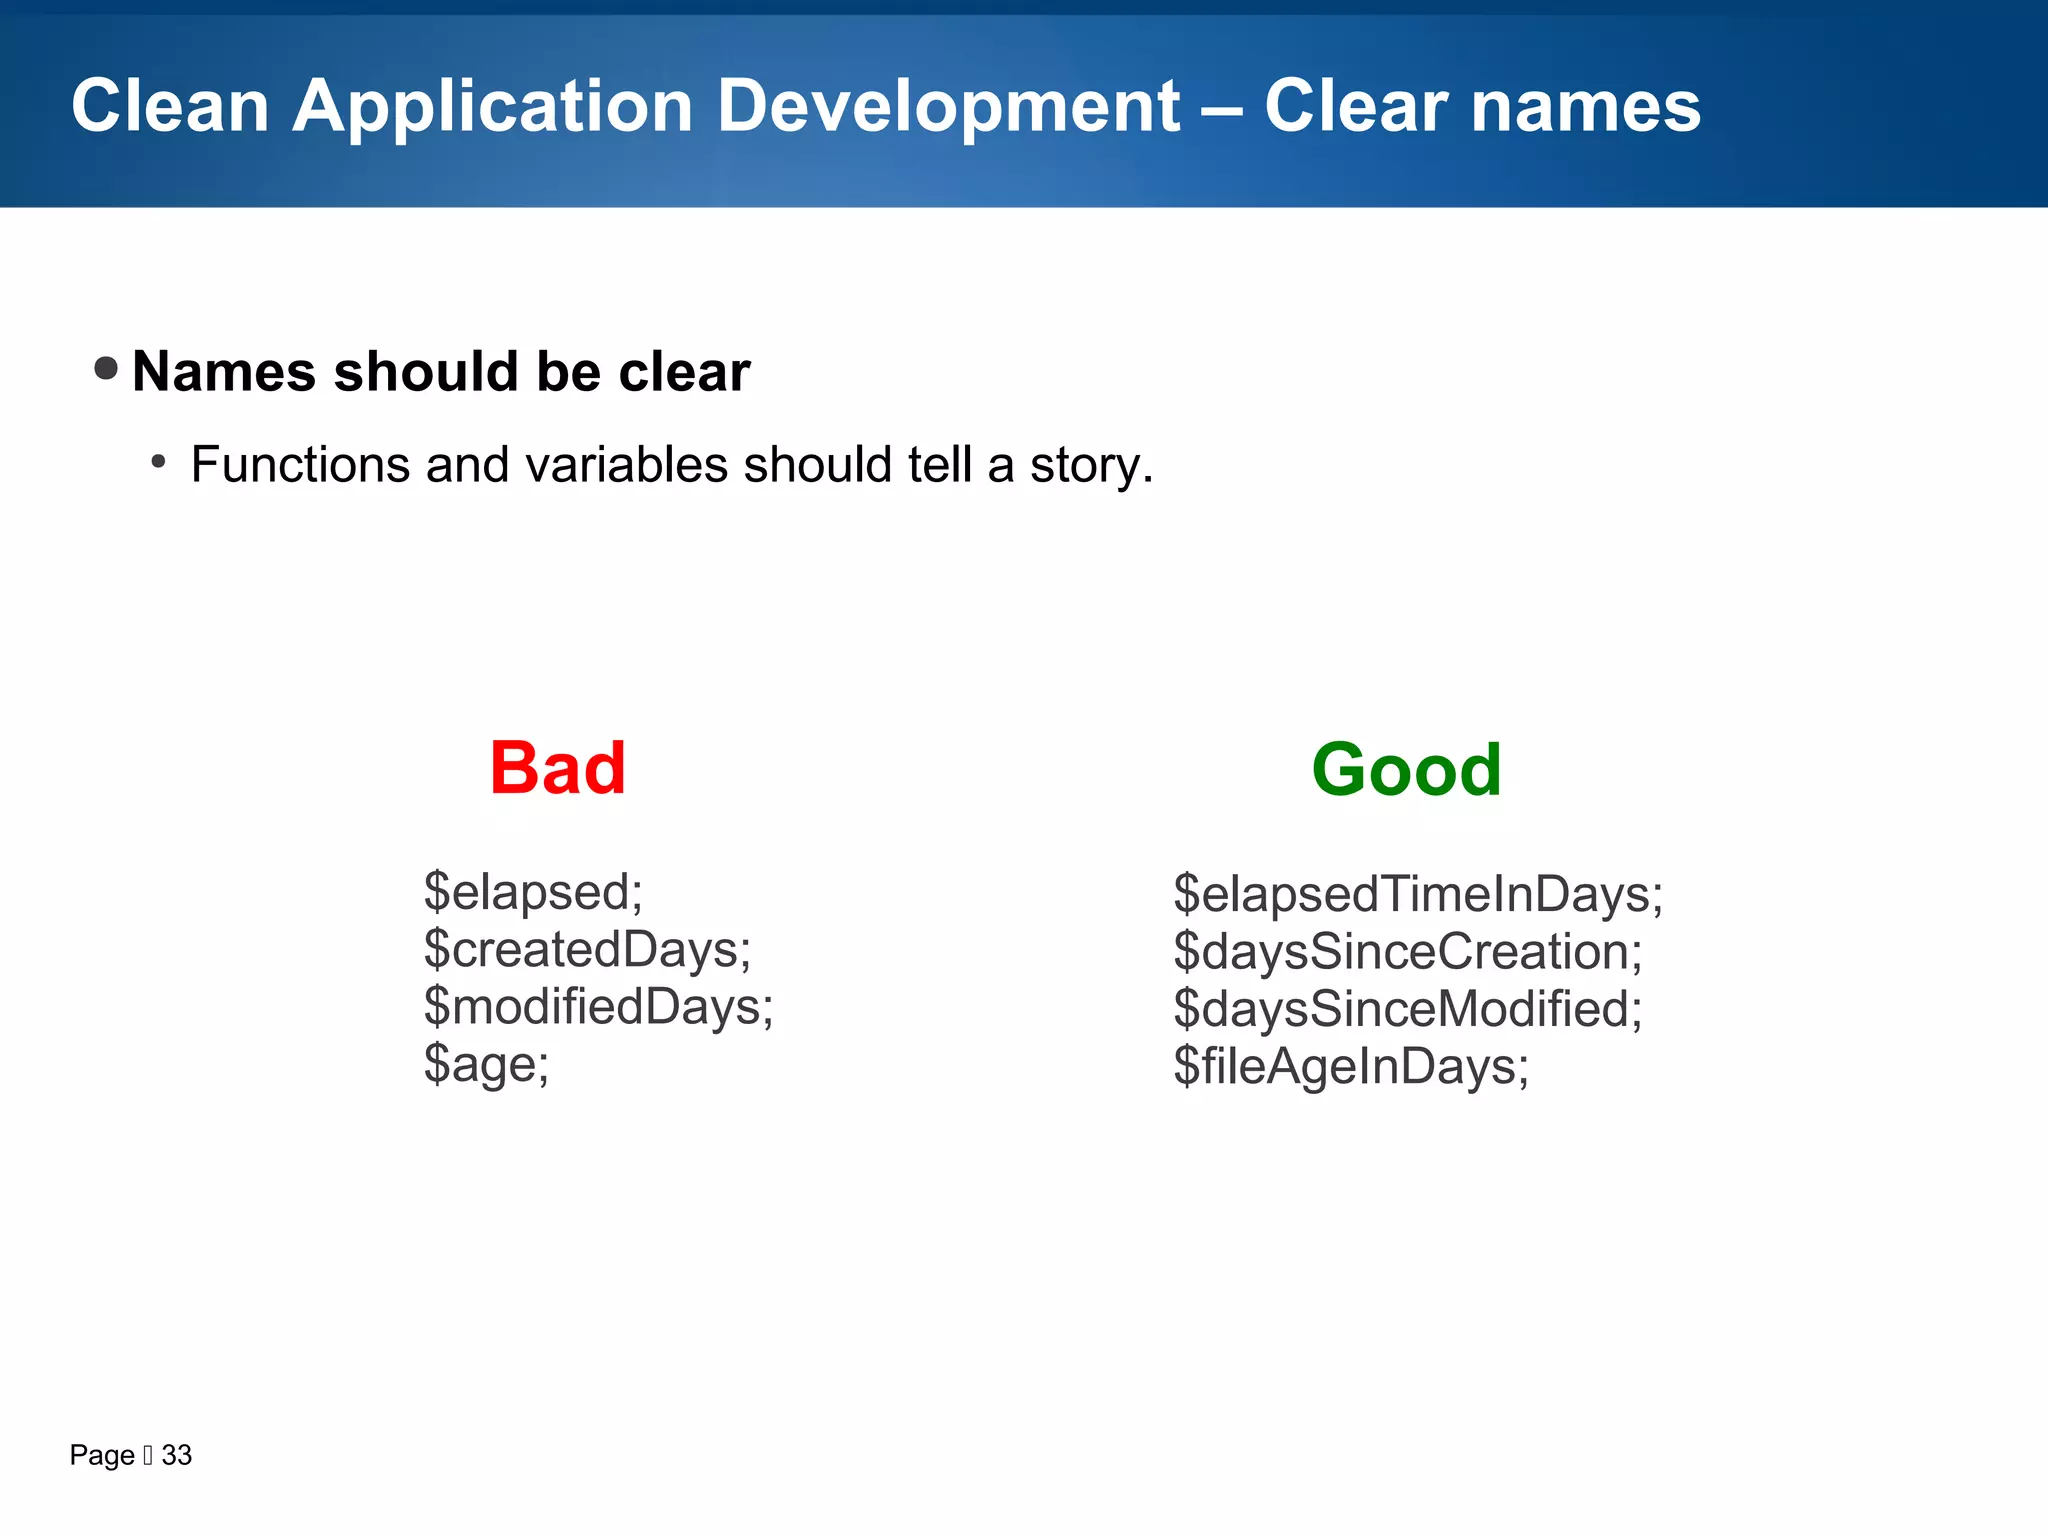Select the $elapsedTimeInDays; variable text
This screenshot has width=2048, height=1536.
1418,894
